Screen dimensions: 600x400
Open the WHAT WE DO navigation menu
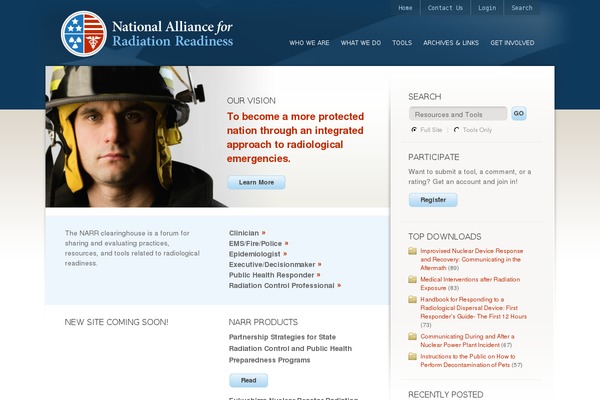pos(361,43)
